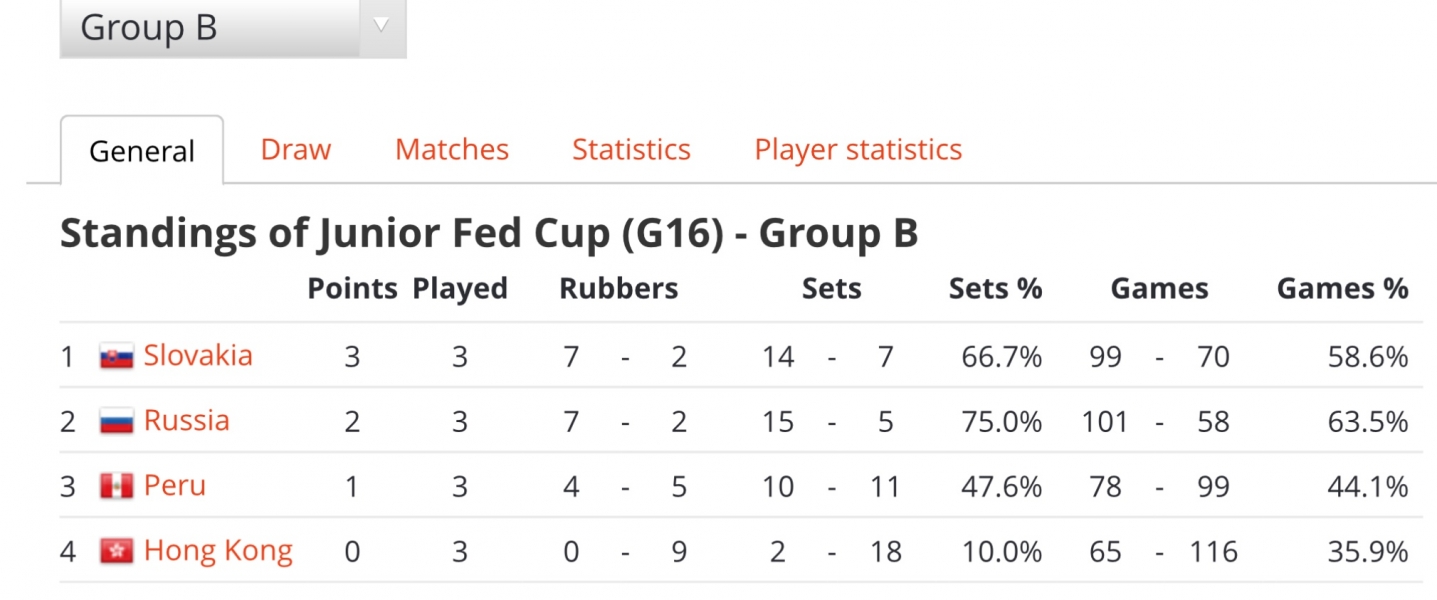The image size is (1437, 600).
Task: Click the Peru flag icon
Action: (x=116, y=486)
